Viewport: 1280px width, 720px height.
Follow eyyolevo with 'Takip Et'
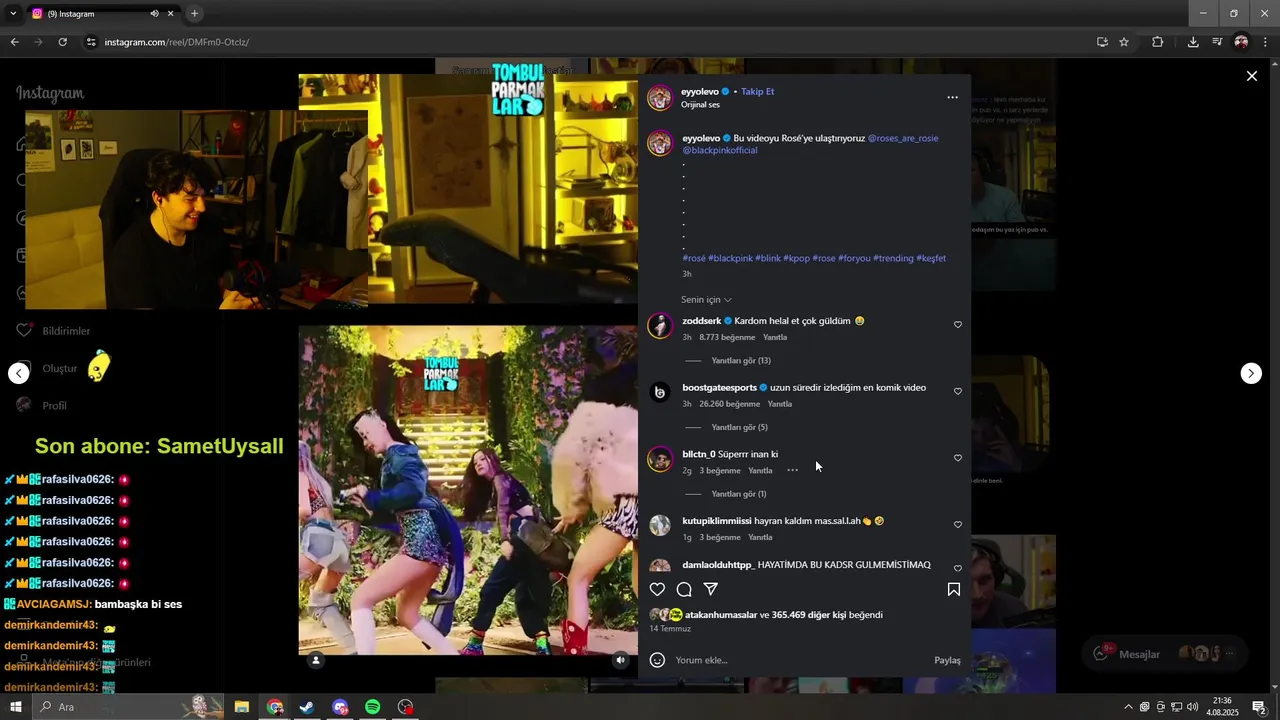coord(757,91)
